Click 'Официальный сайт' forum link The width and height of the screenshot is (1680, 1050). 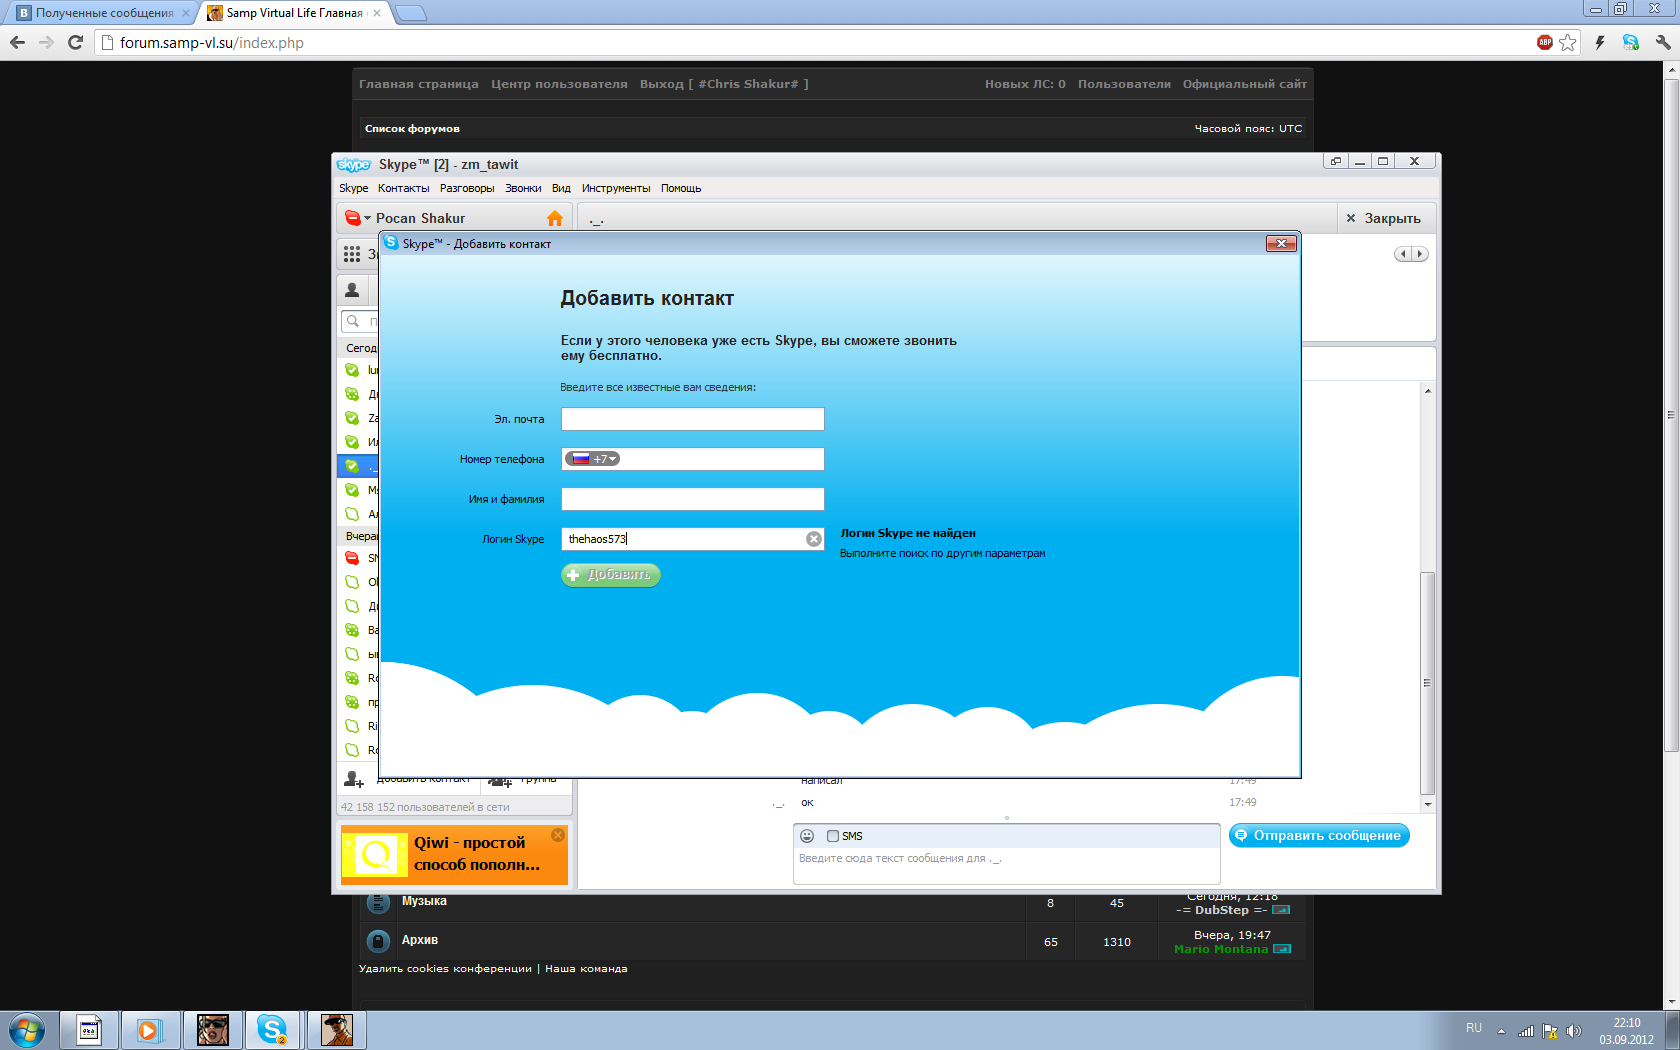[1245, 84]
